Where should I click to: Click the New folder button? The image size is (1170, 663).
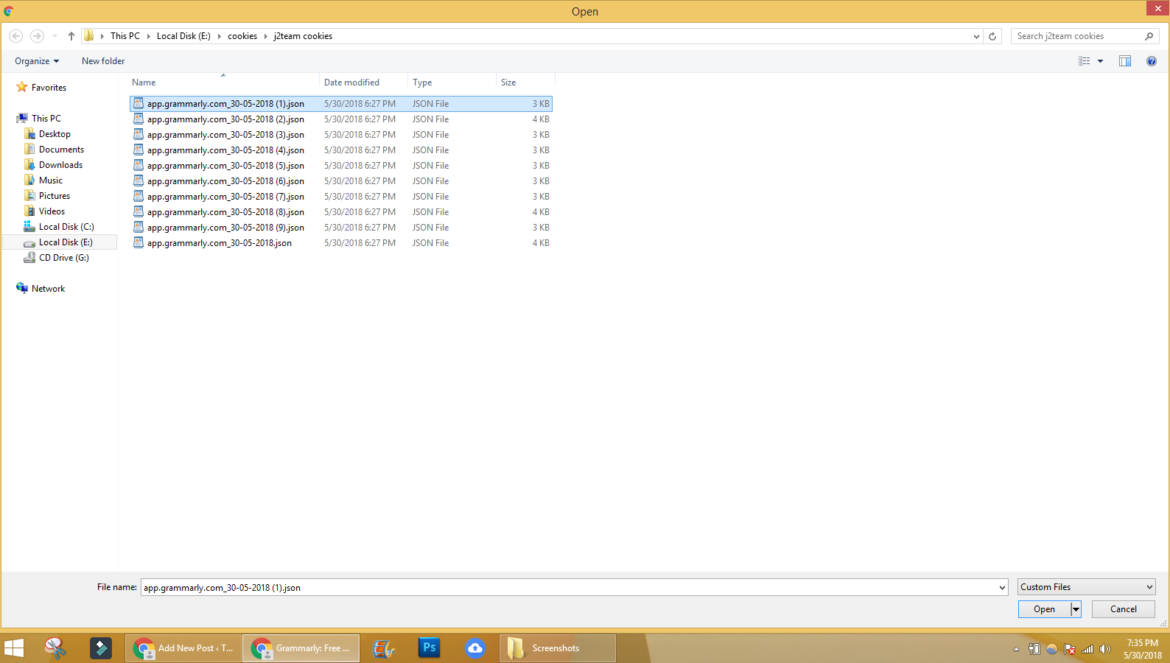[103, 61]
